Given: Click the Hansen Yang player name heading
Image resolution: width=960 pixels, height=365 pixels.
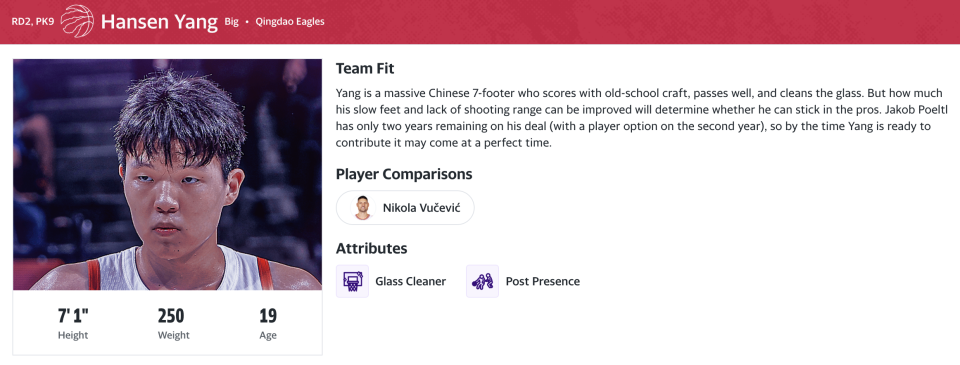Looking at the screenshot, I should (x=159, y=22).
